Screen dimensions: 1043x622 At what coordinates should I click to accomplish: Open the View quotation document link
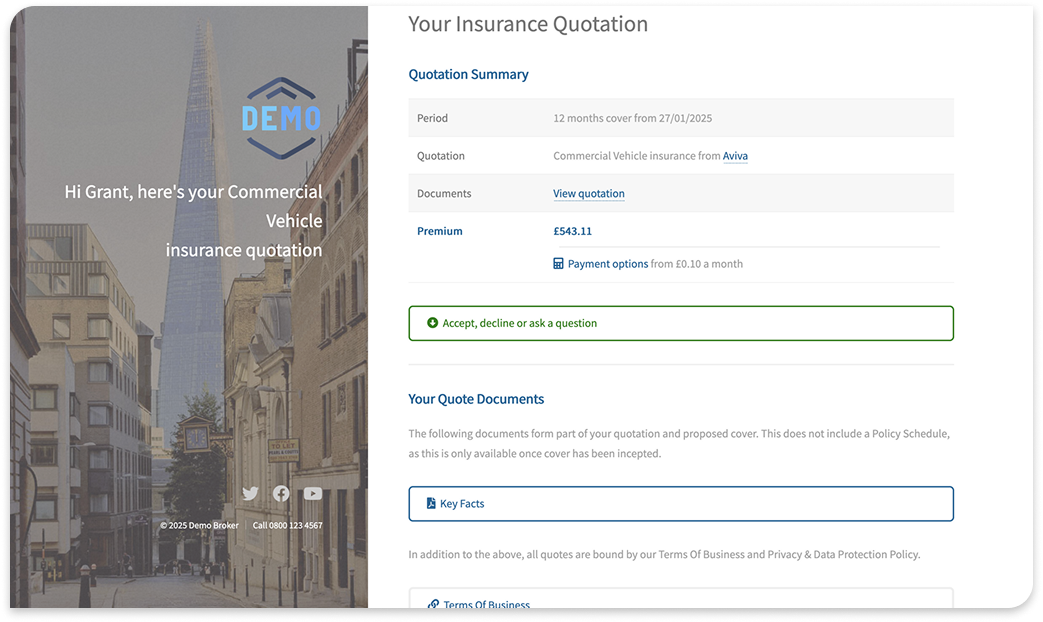tap(588, 194)
